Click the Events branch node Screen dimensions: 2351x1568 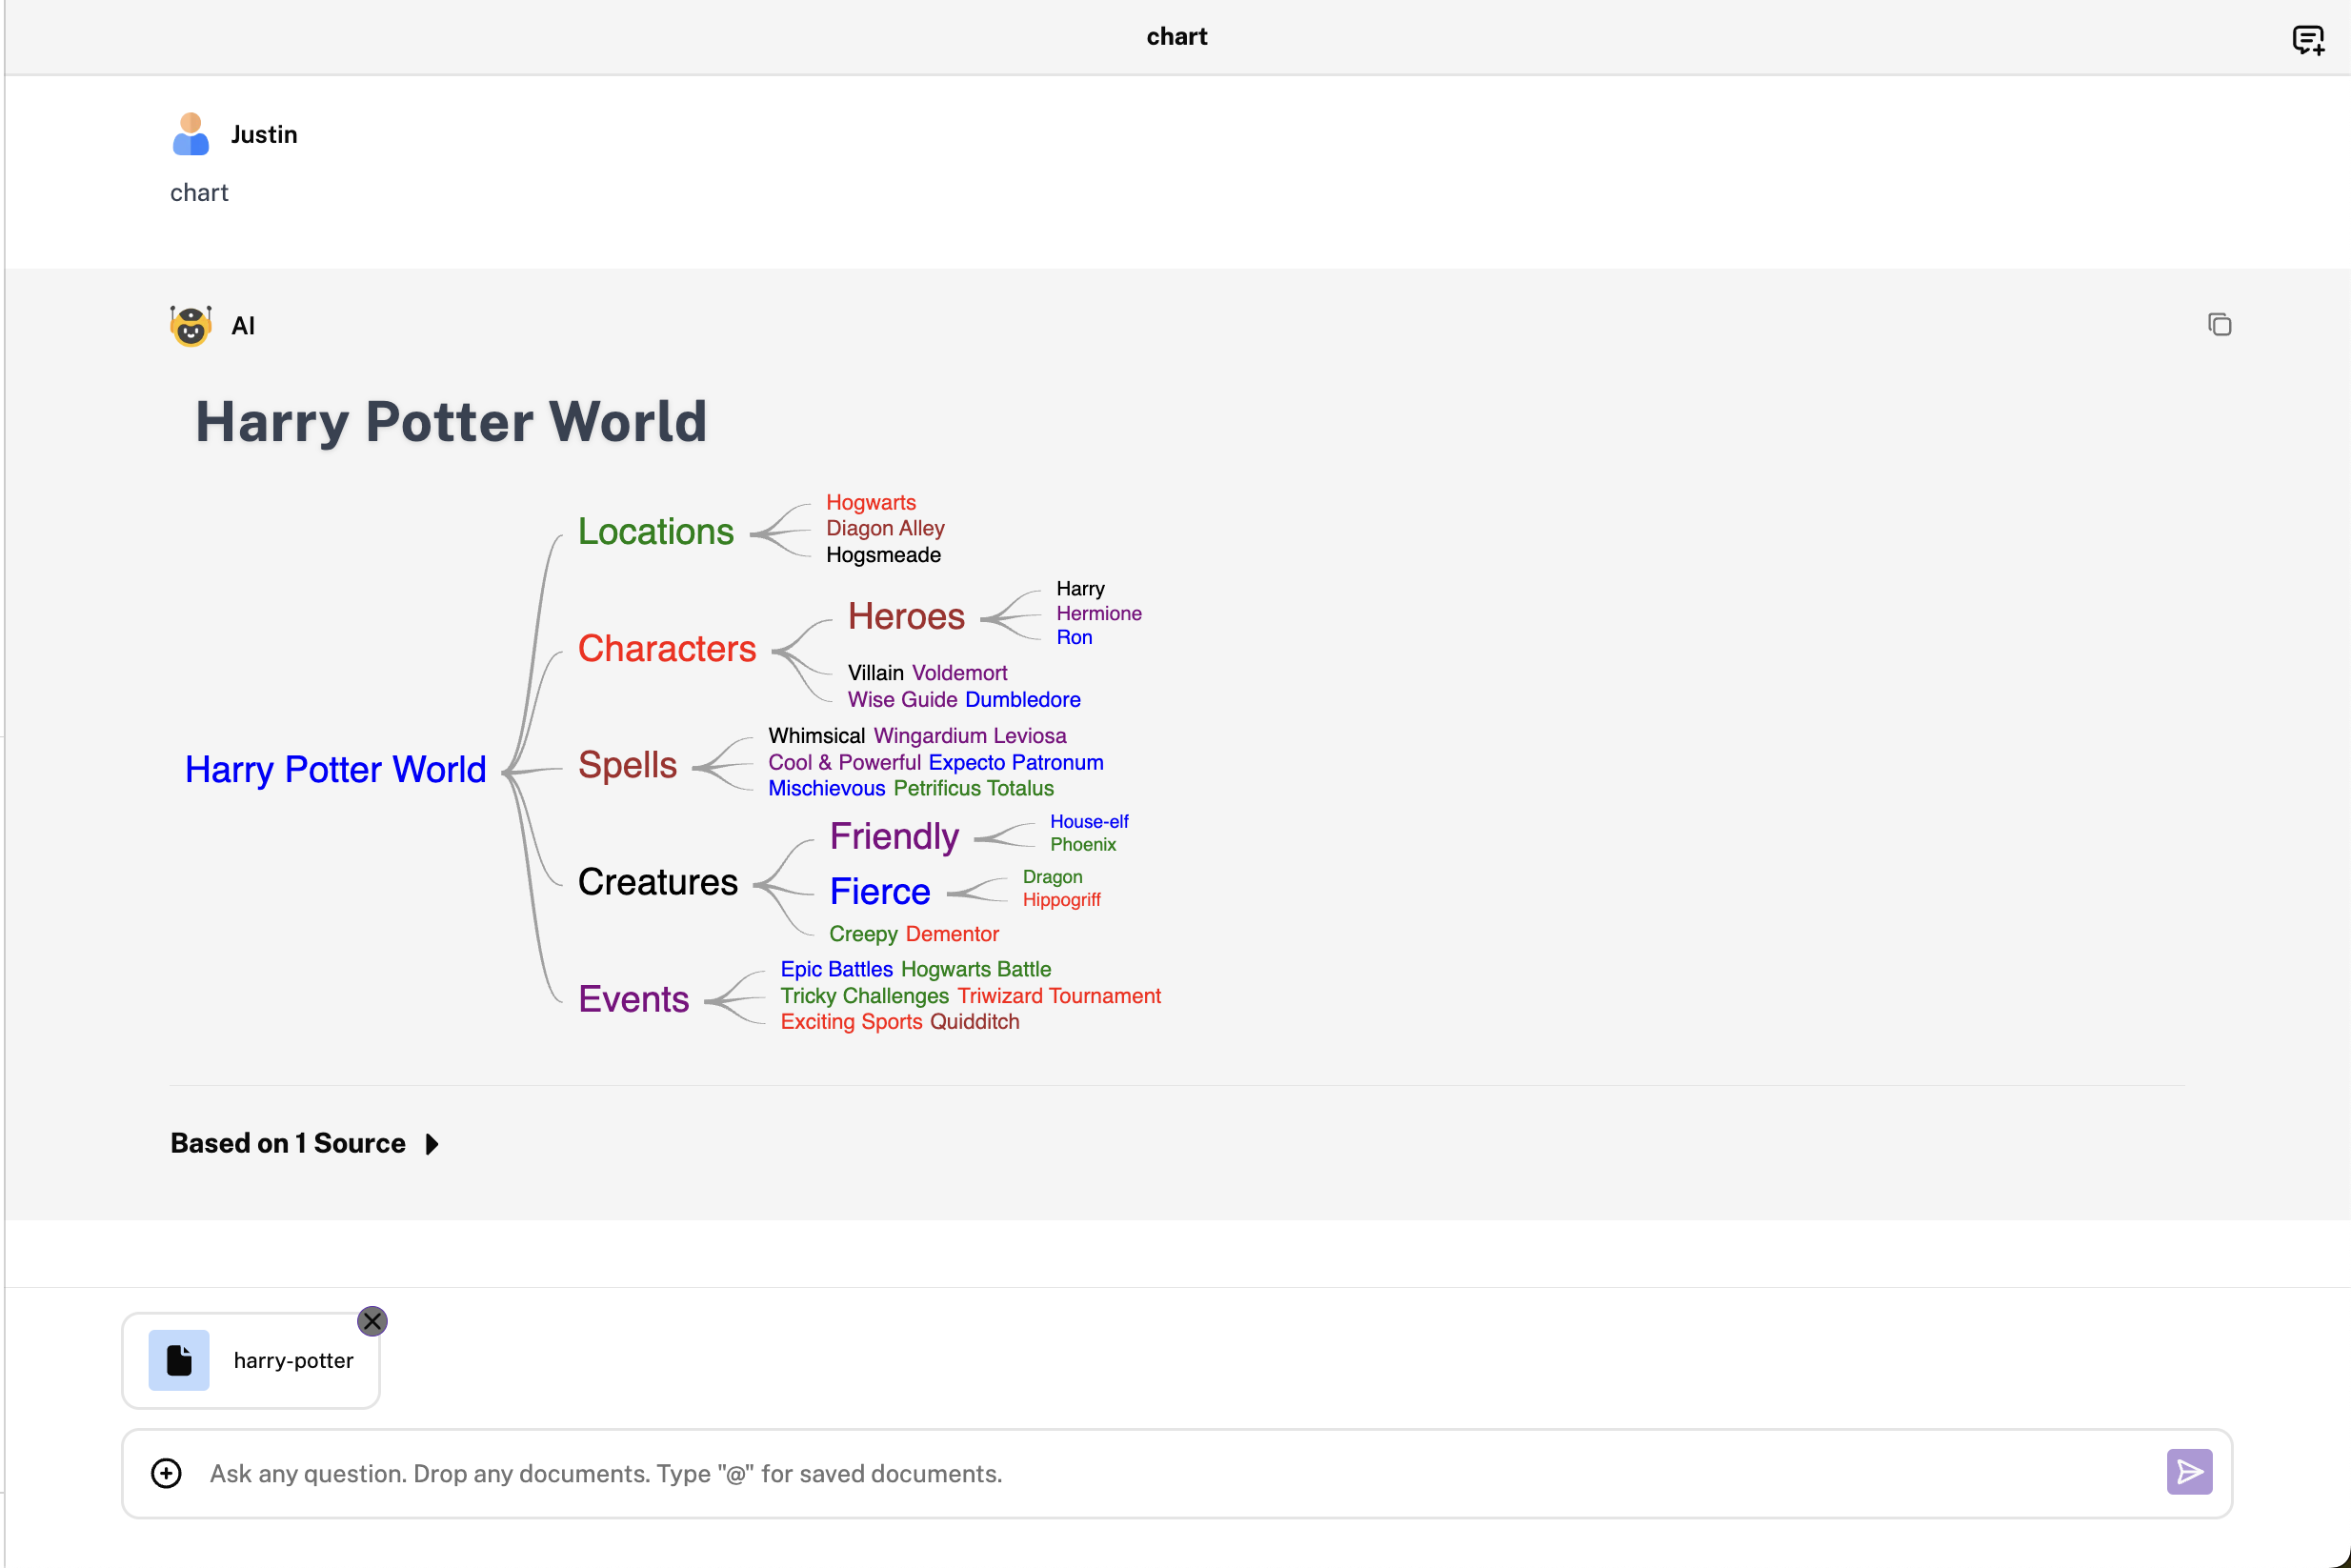[633, 999]
